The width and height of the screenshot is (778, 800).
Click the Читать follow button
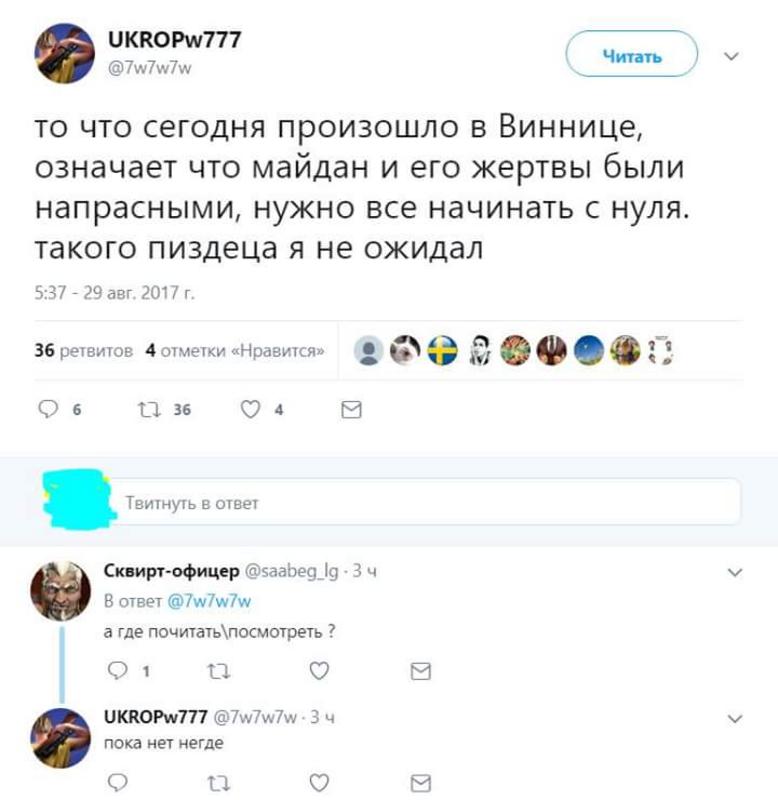pos(632,54)
